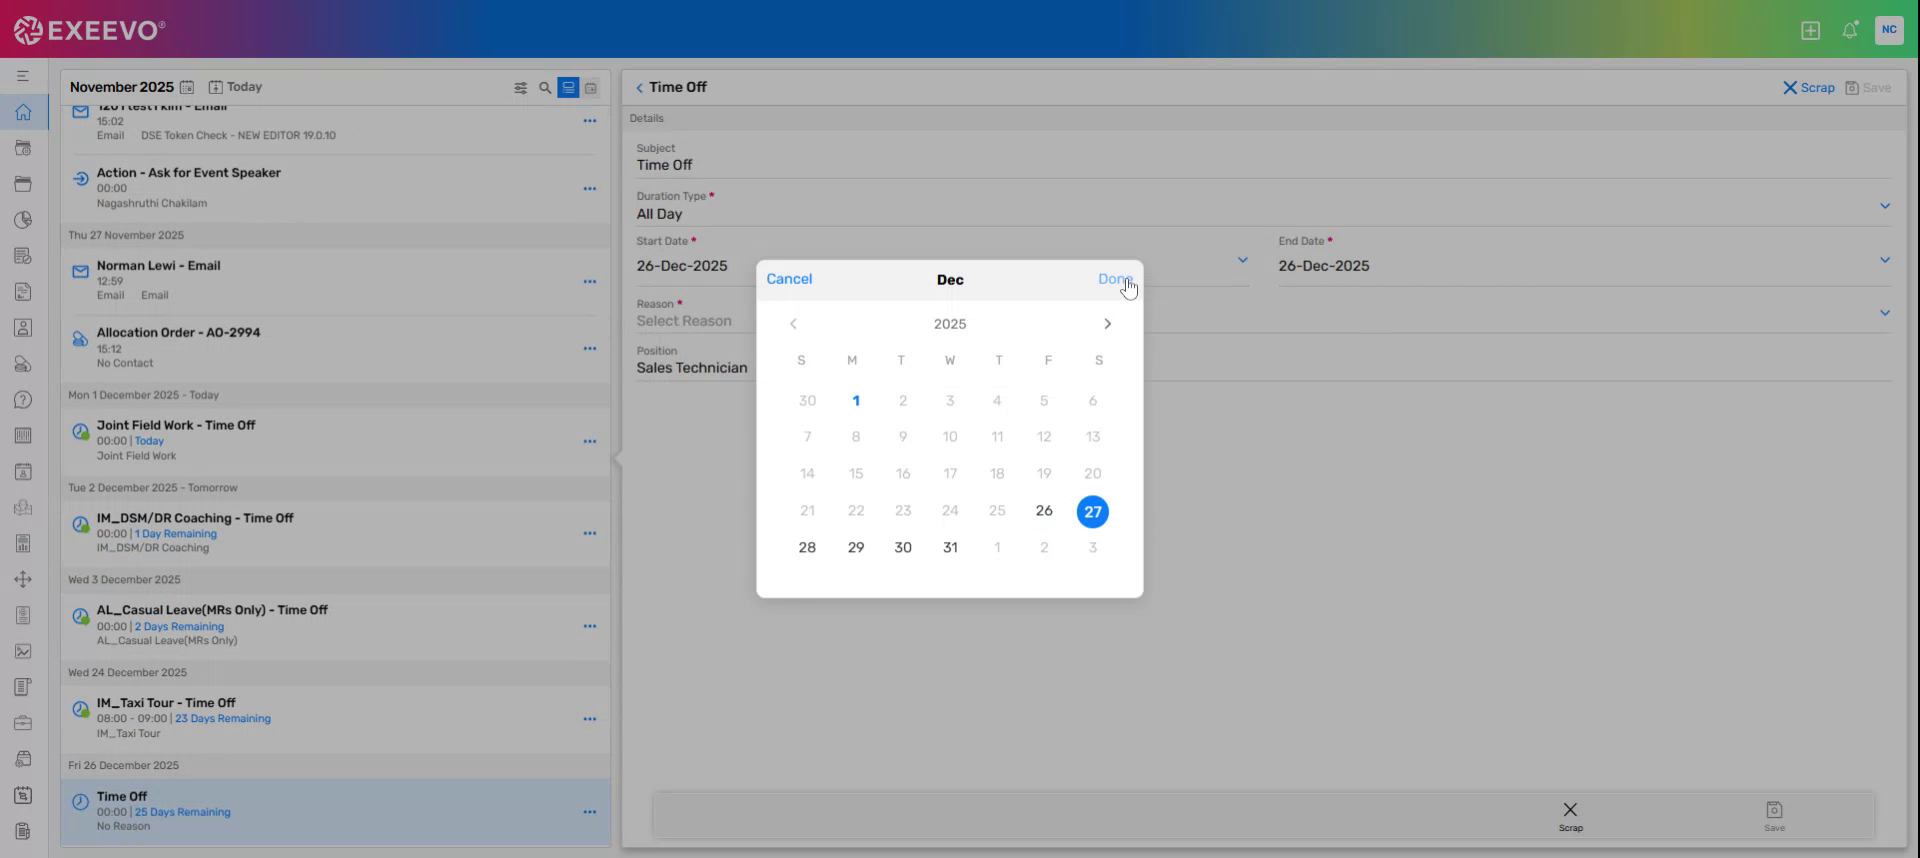This screenshot has width=1920, height=858.
Task: Select December 29 in calendar
Action: coord(856,548)
